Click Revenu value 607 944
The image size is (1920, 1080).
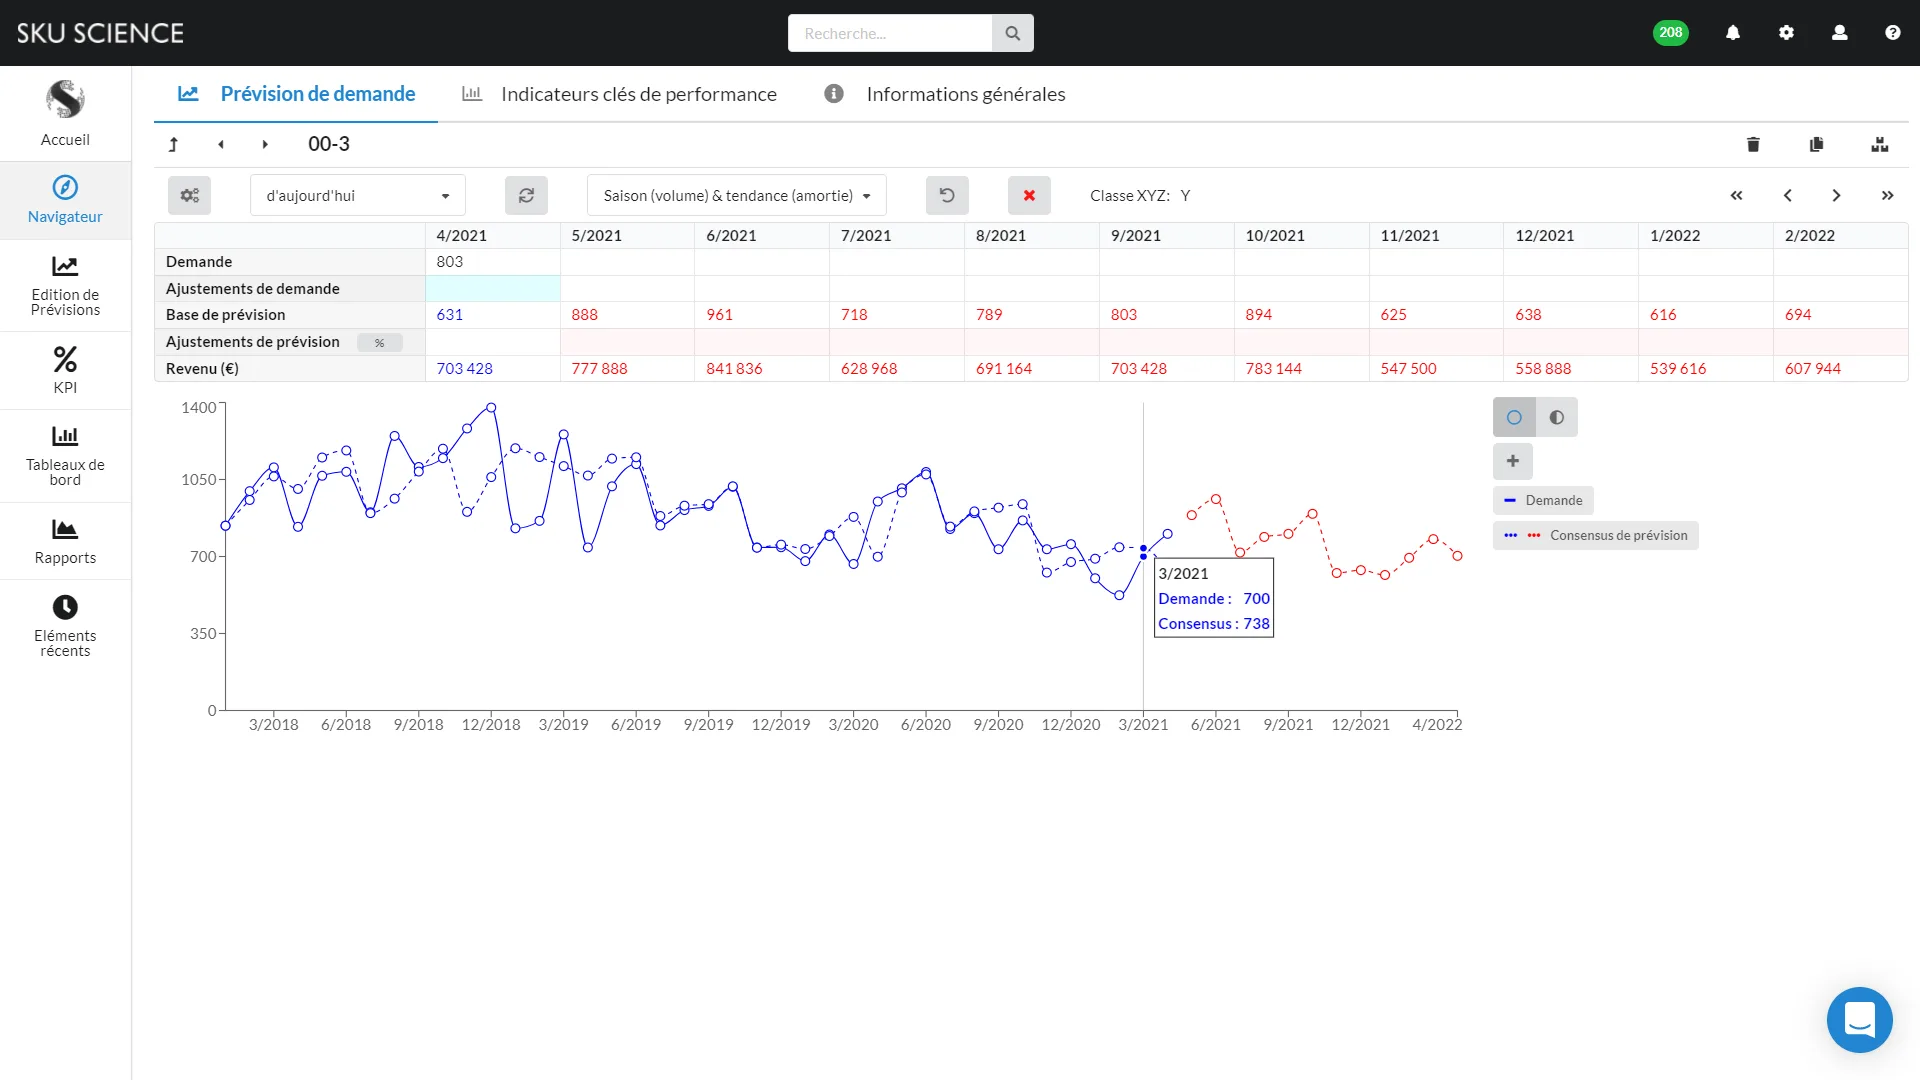point(1813,369)
